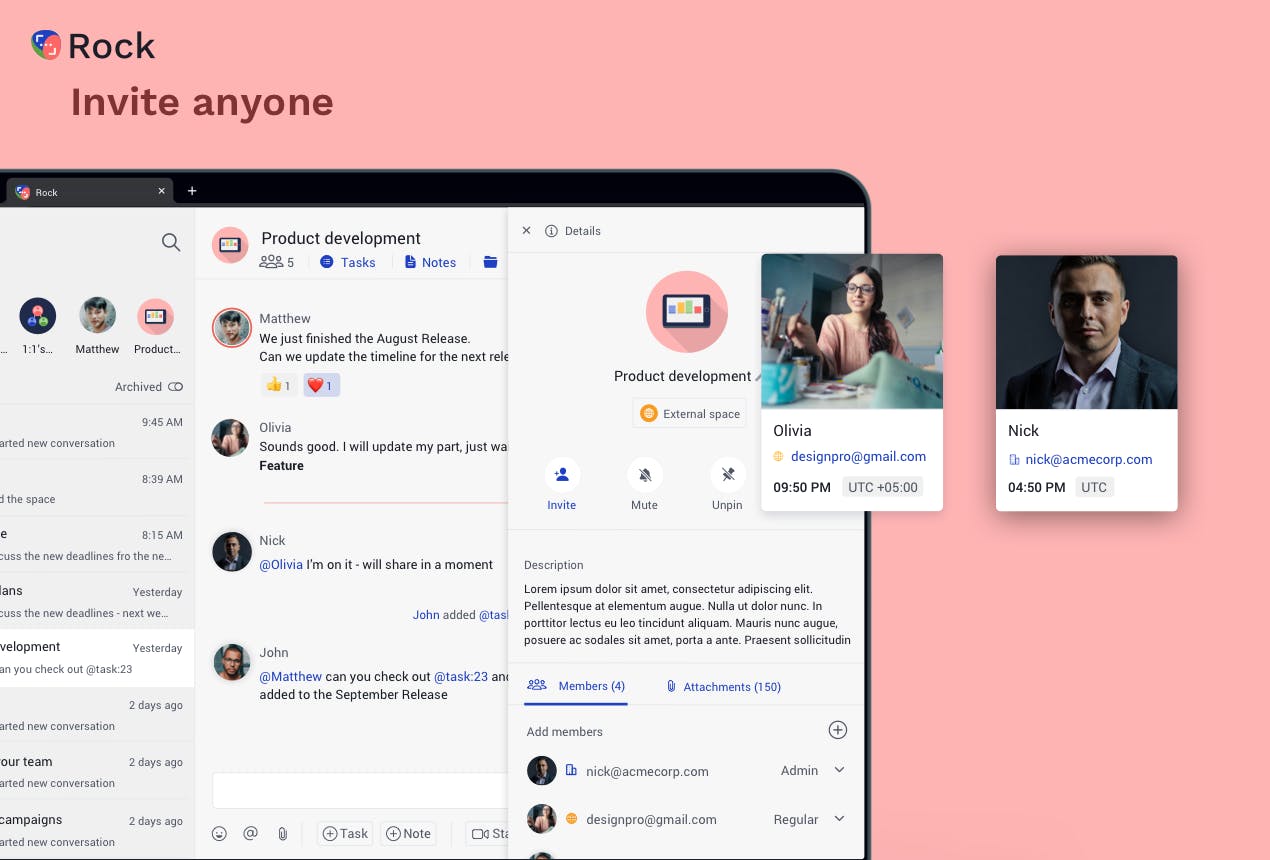Unpin the Product development space
Screen dimensions: 1270x860
tap(727, 485)
